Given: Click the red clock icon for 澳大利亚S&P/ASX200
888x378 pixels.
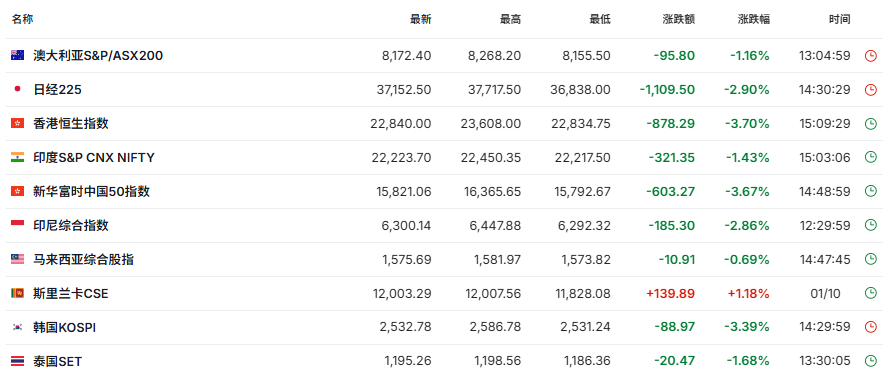Looking at the screenshot, I should coord(870,56).
